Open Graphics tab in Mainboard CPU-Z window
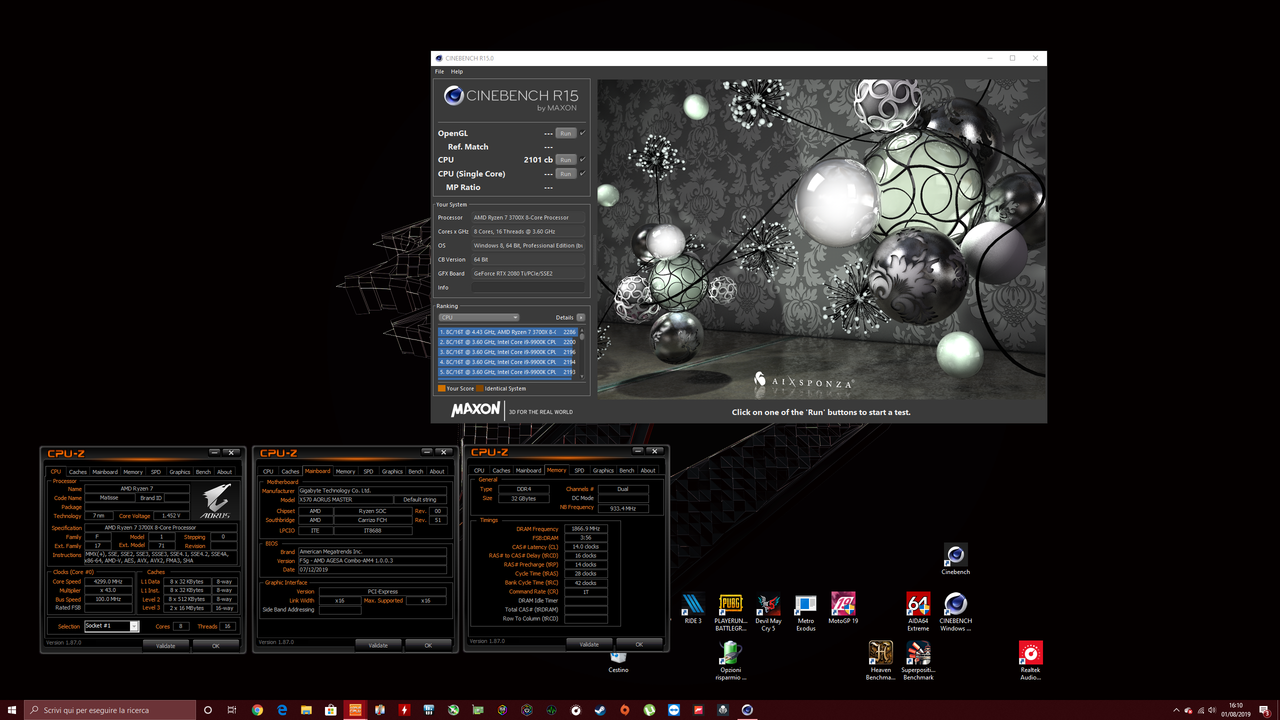 coord(392,471)
